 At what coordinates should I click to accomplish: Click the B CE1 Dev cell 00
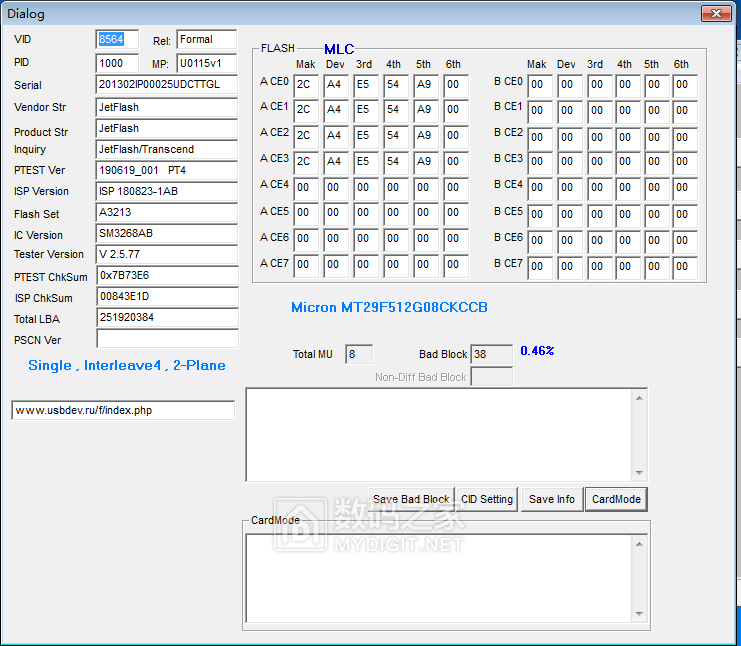[570, 111]
